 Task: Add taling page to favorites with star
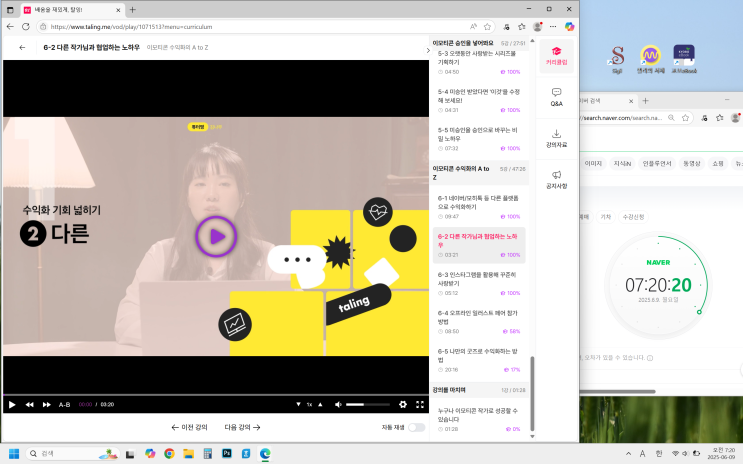tap(487, 27)
